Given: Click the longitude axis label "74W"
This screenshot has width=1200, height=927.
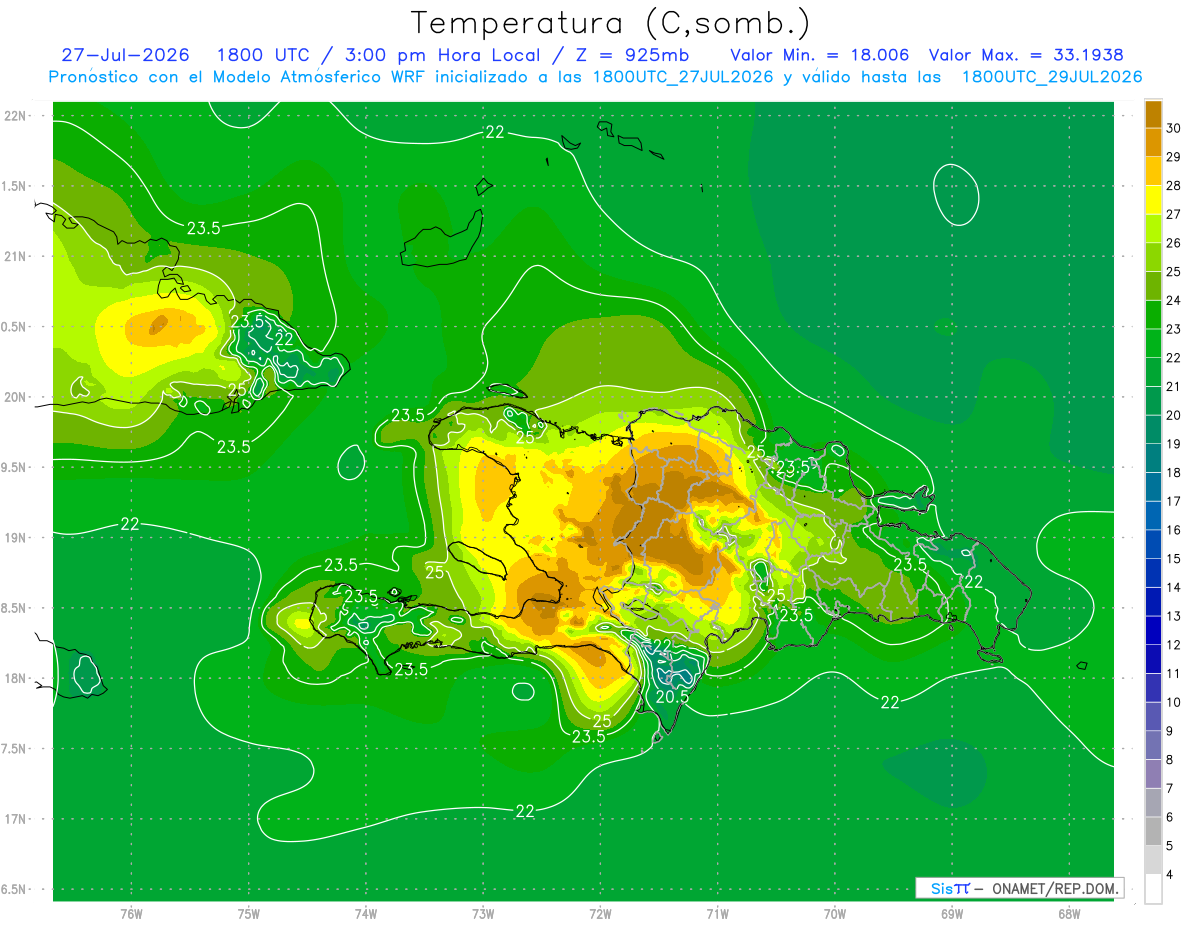Looking at the screenshot, I should click(x=365, y=914).
